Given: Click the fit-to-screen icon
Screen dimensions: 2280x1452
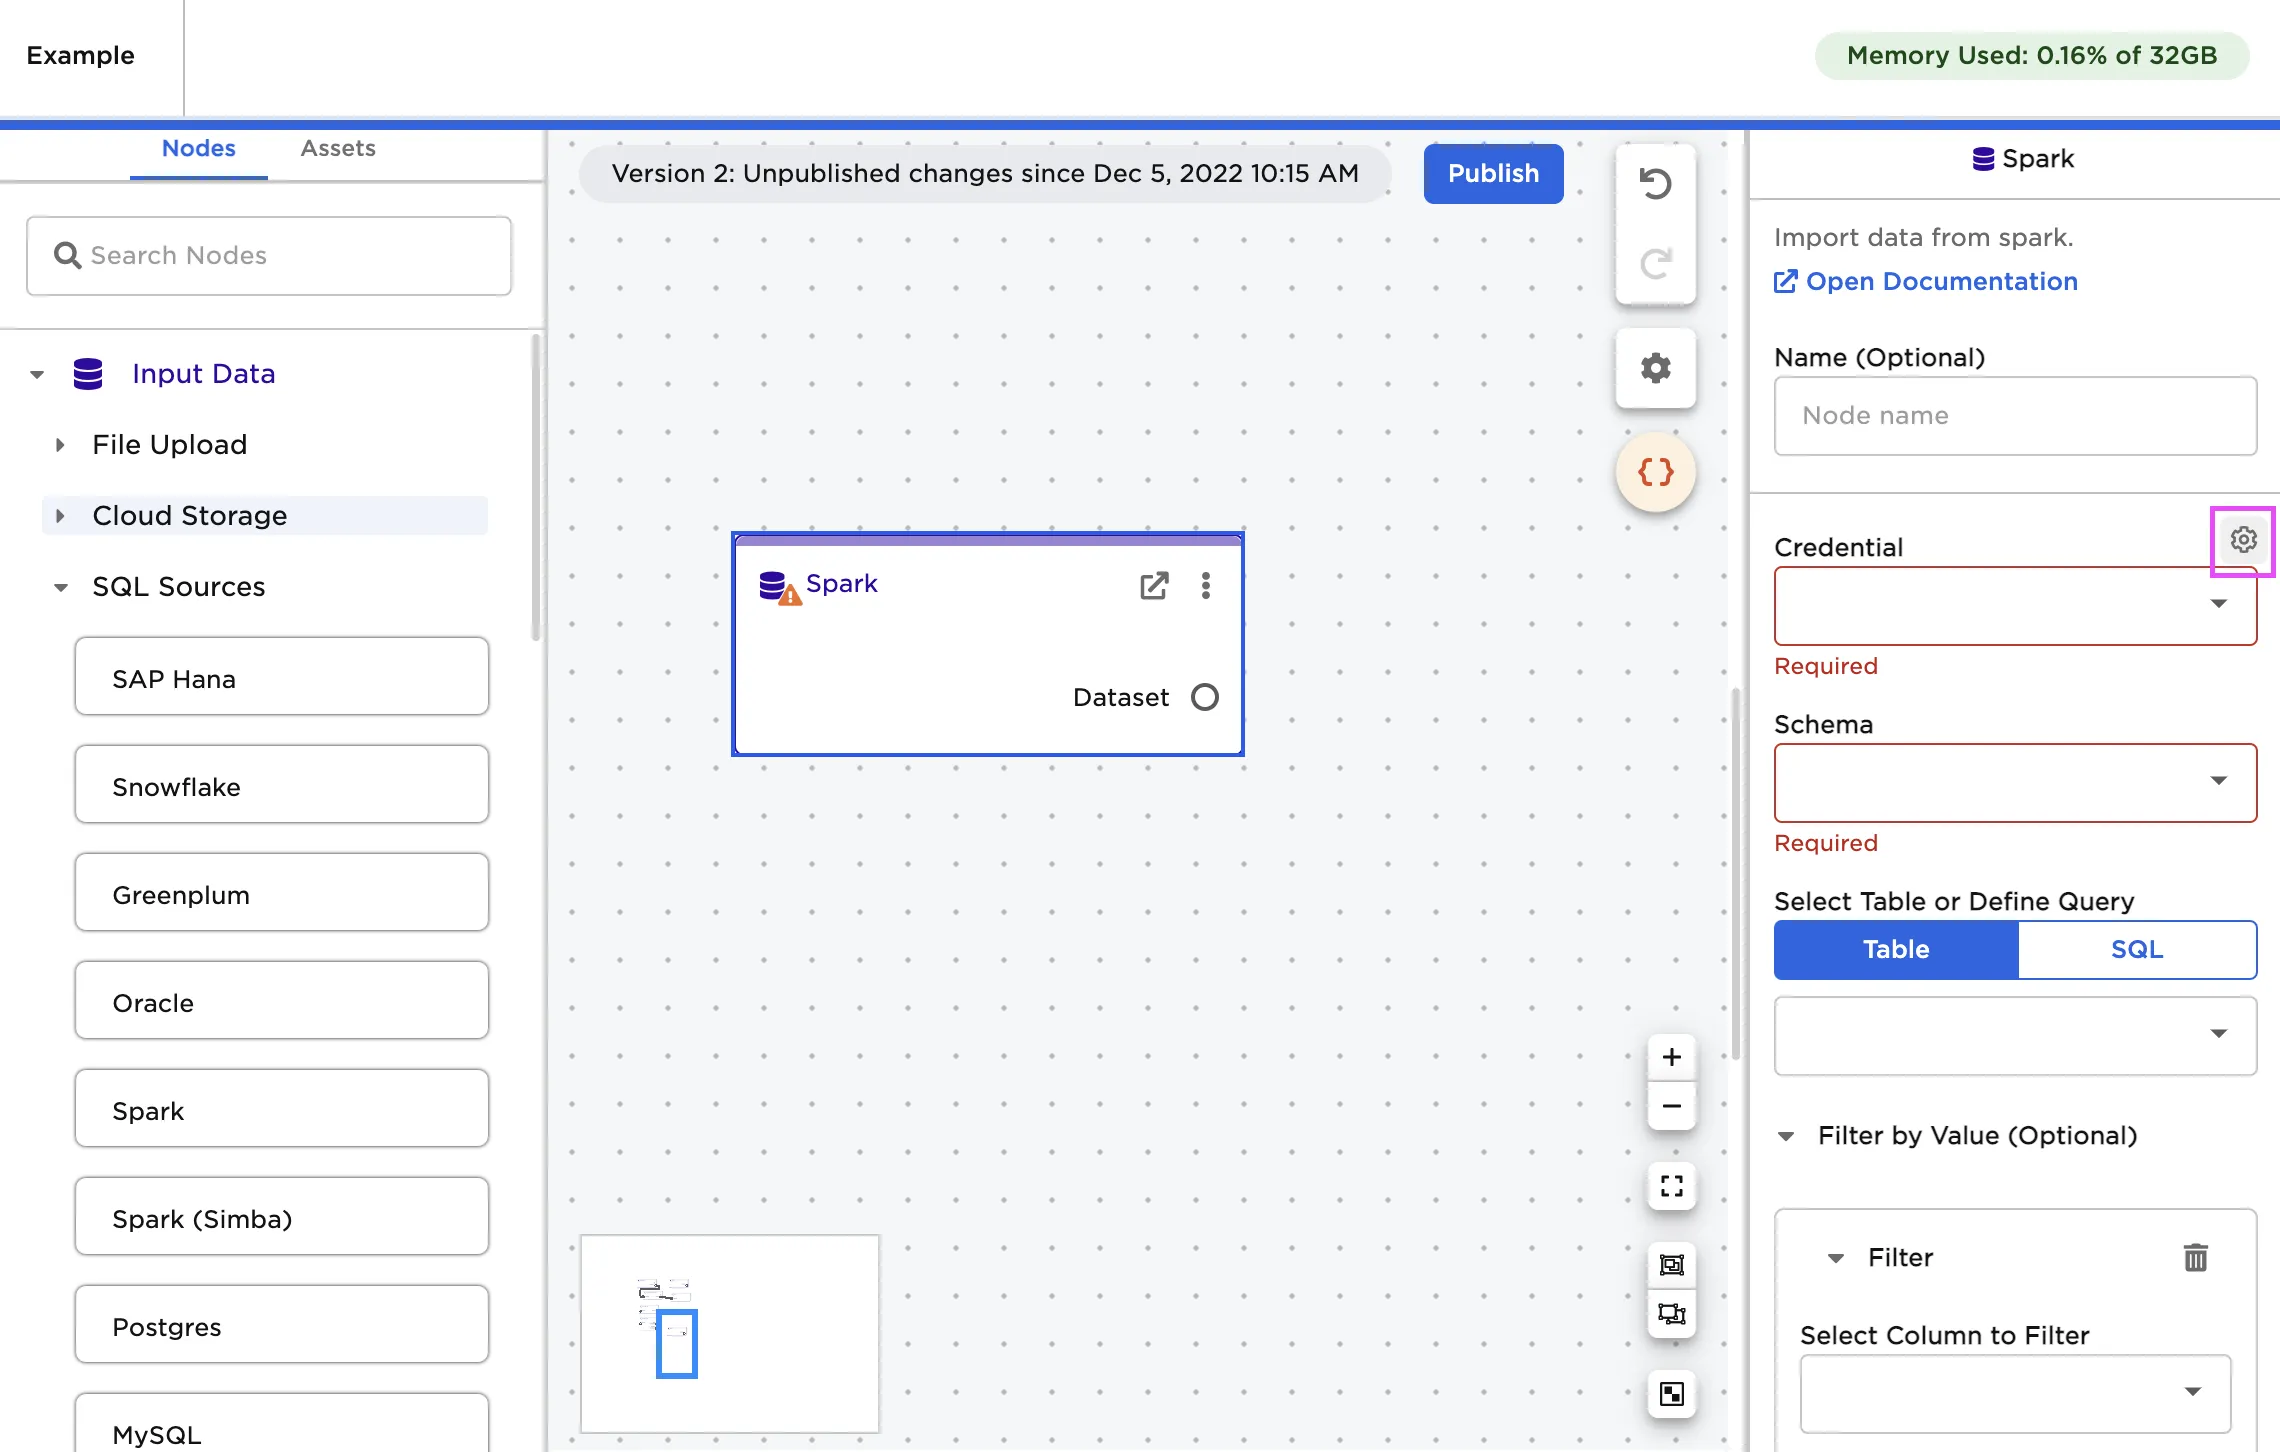Looking at the screenshot, I should (1671, 1186).
